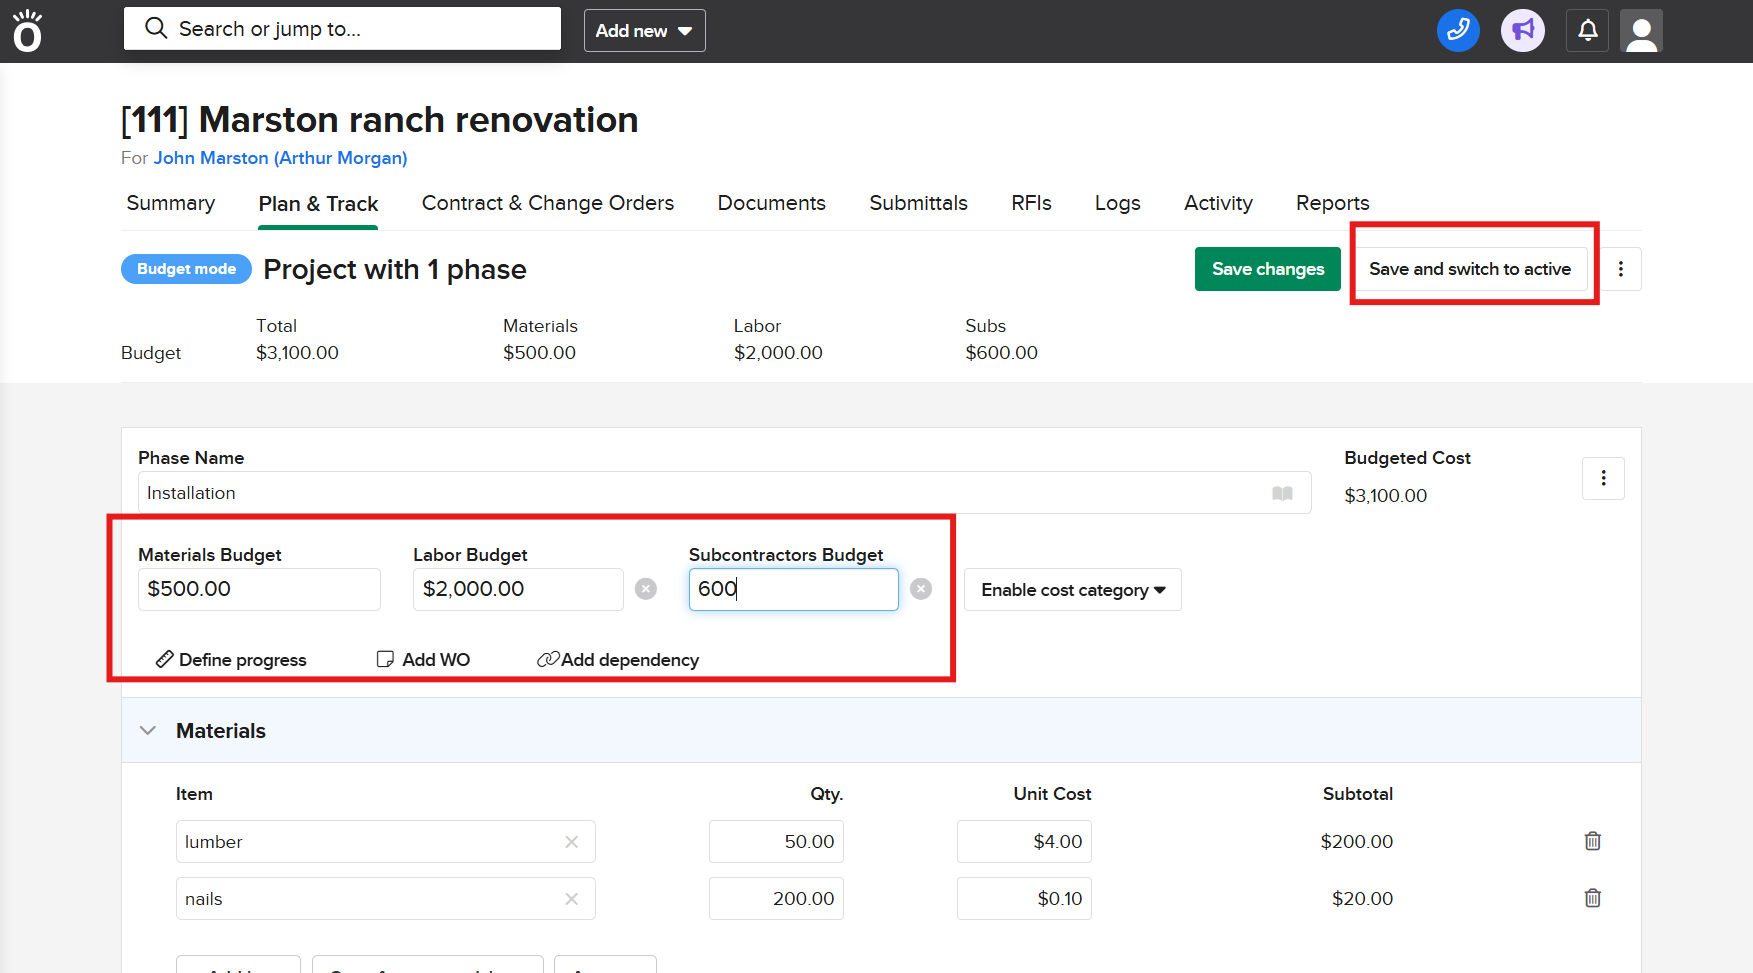This screenshot has height=973, width=1753.
Task: Click the phone call icon in header
Action: tap(1458, 31)
